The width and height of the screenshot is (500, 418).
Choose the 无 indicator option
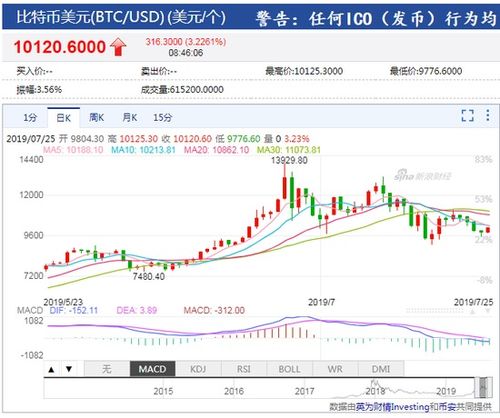pyautogui.click(x=107, y=369)
